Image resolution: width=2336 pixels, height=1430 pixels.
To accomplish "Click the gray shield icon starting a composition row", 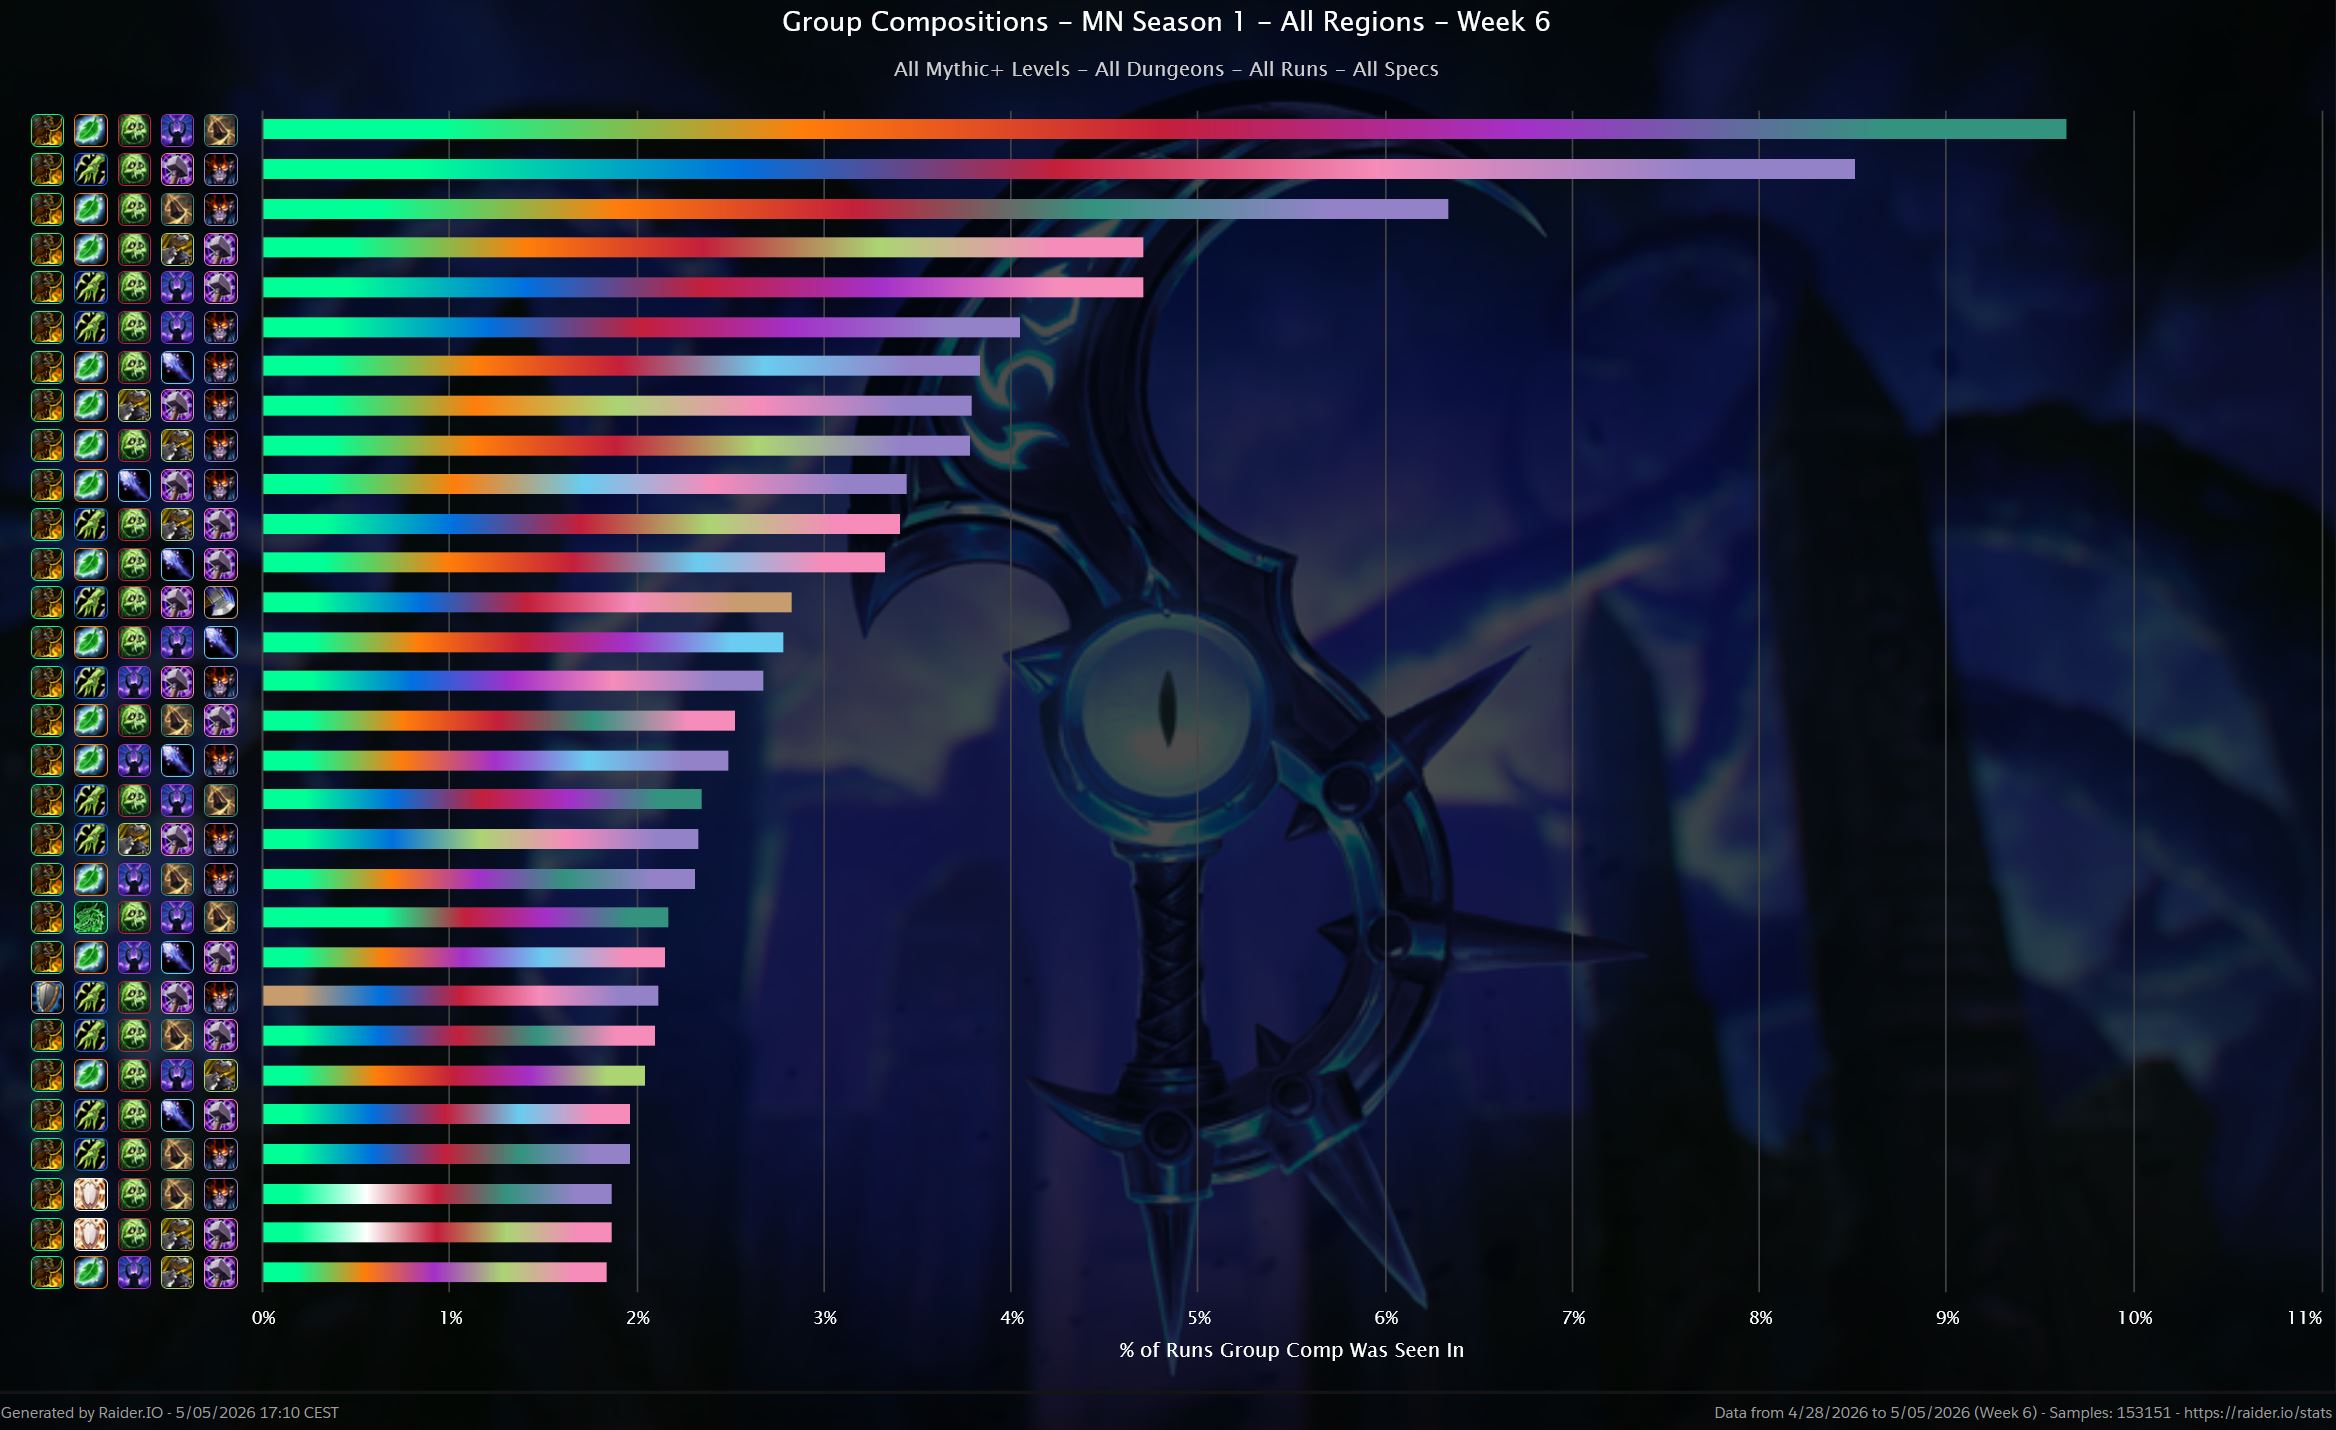I will tap(47, 997).
